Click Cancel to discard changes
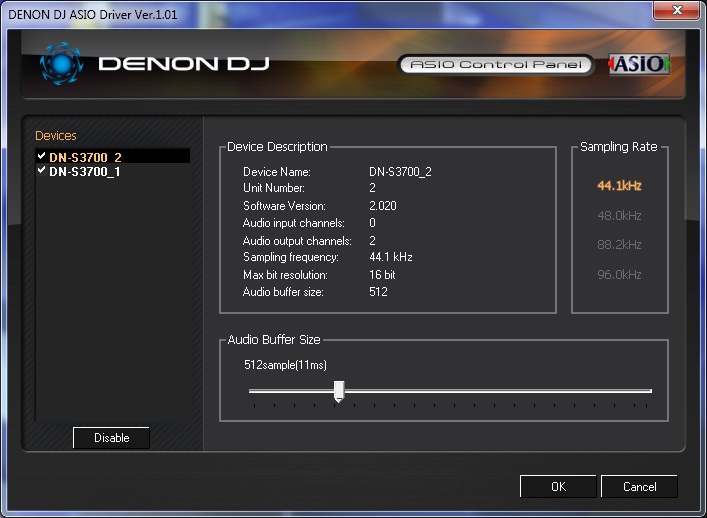 pos(639,487)
